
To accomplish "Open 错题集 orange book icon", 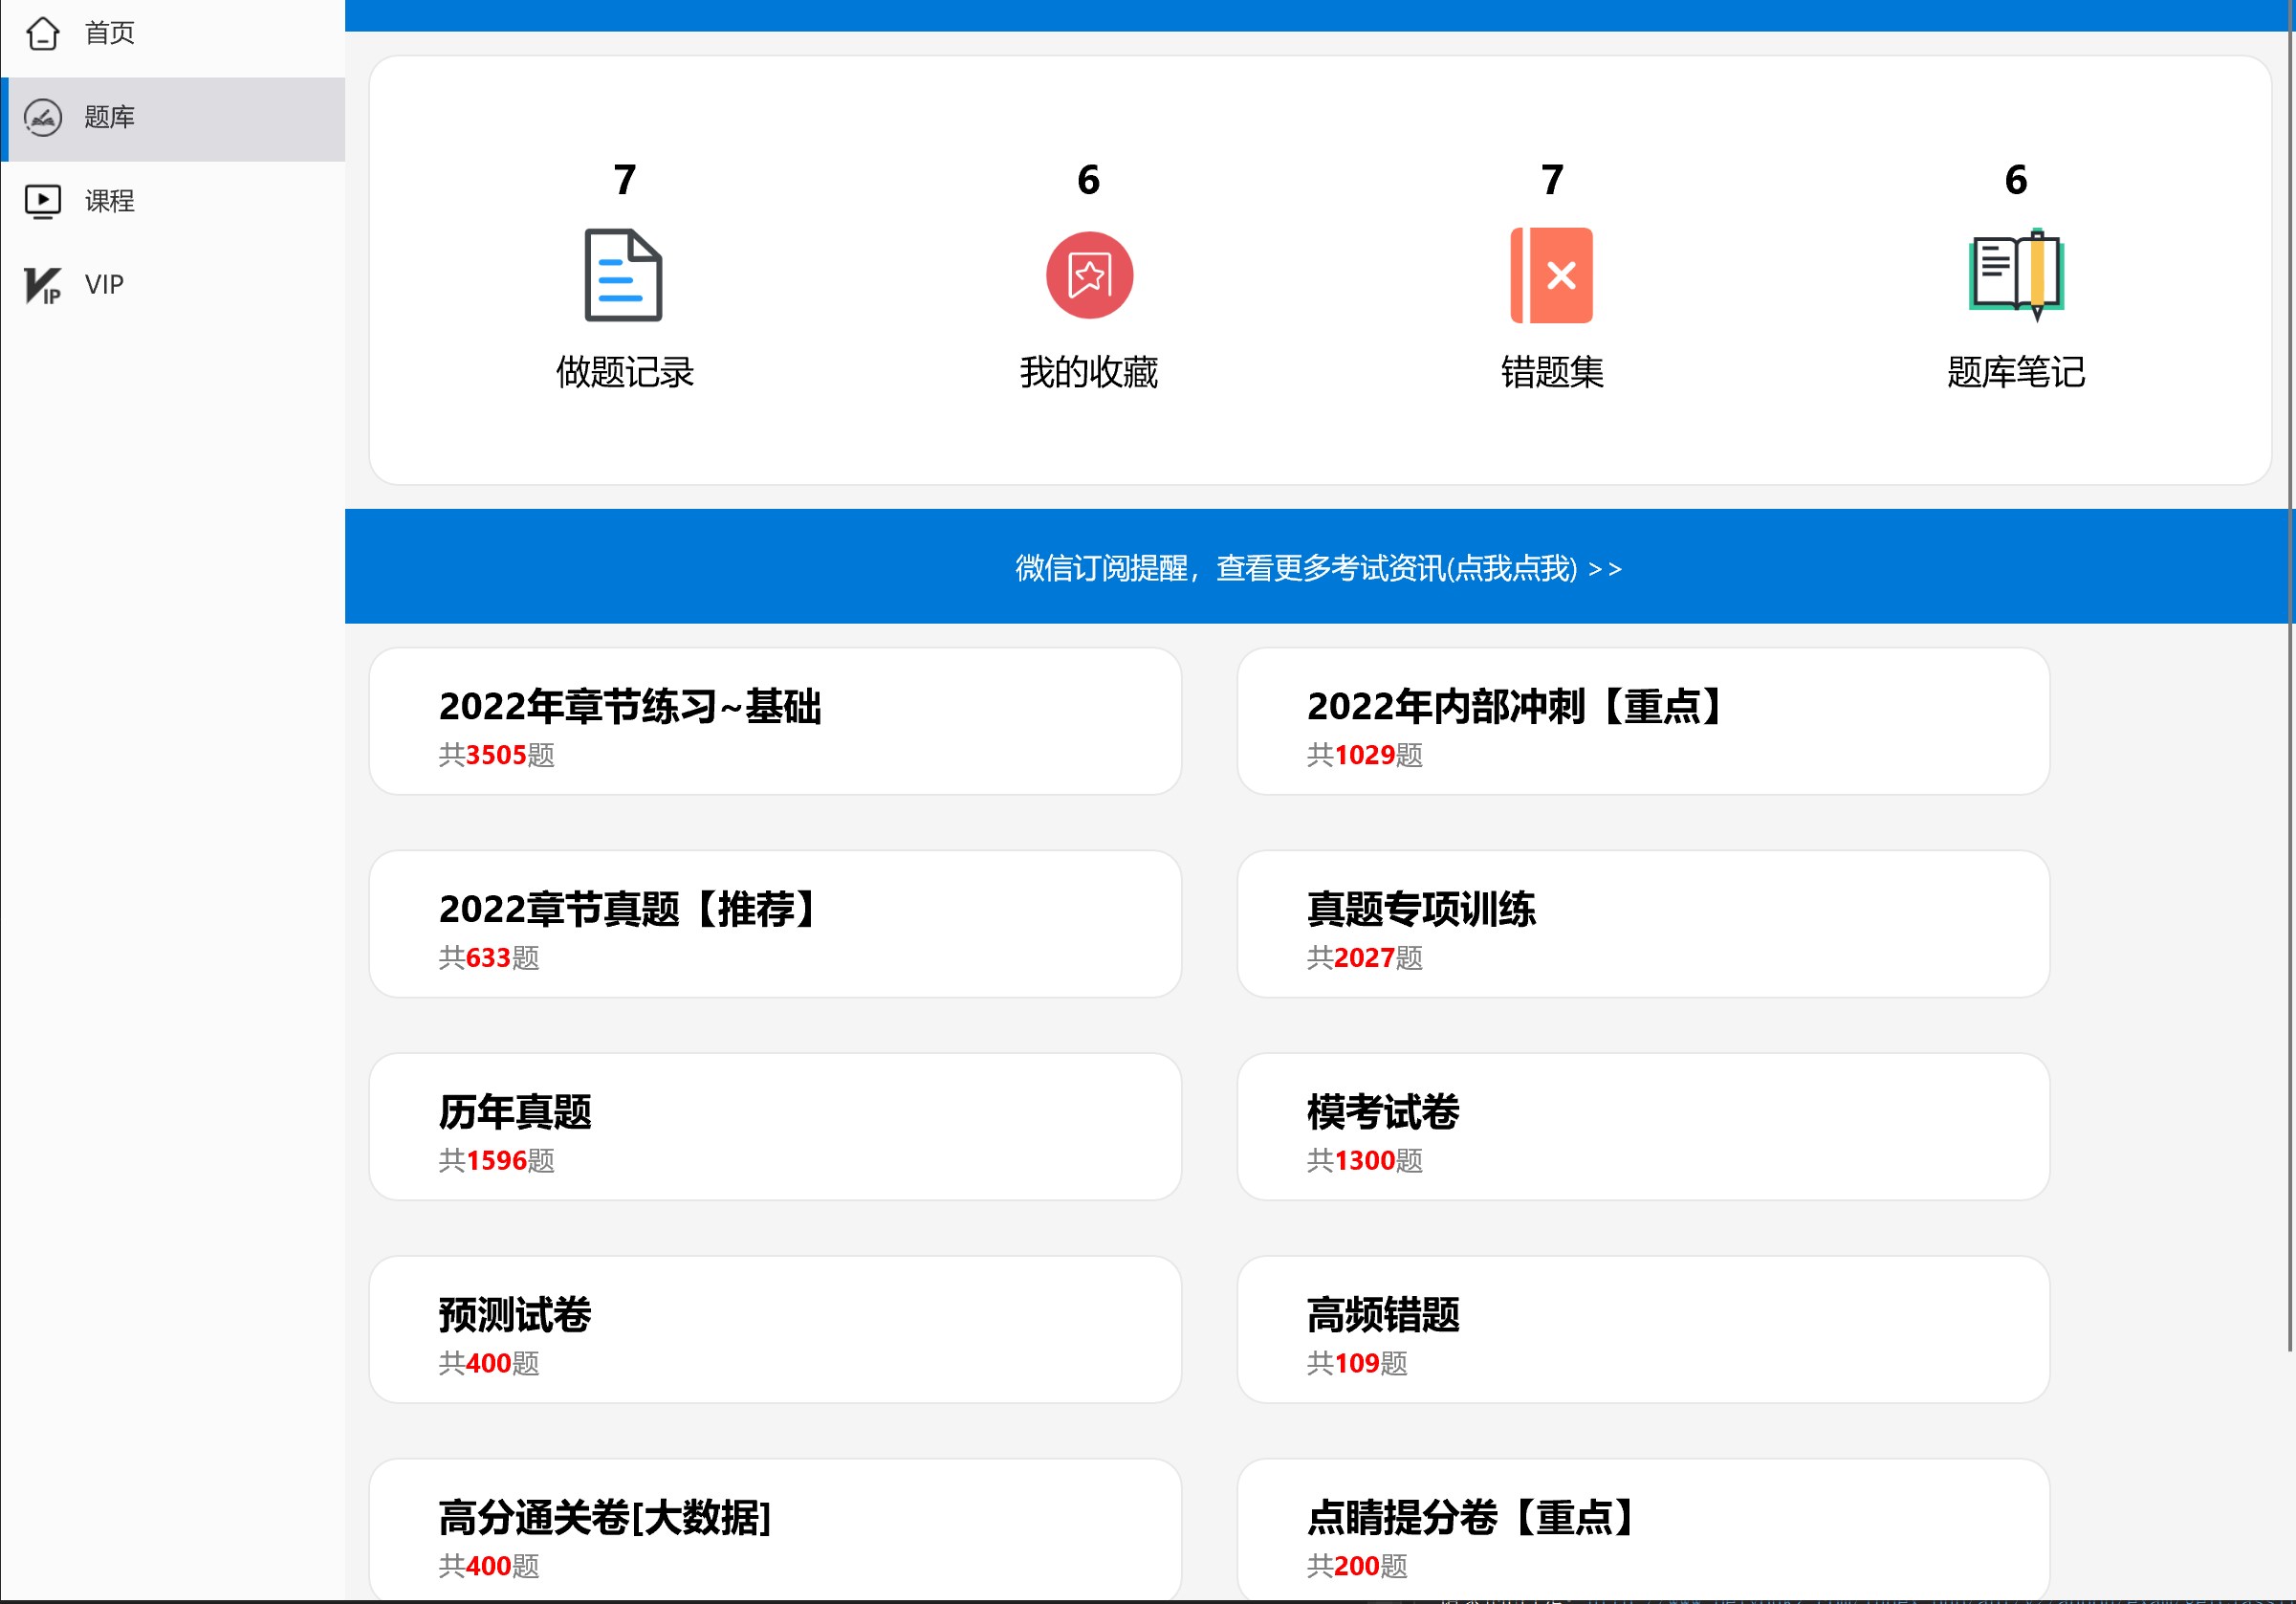I will tap(1551, 275).
